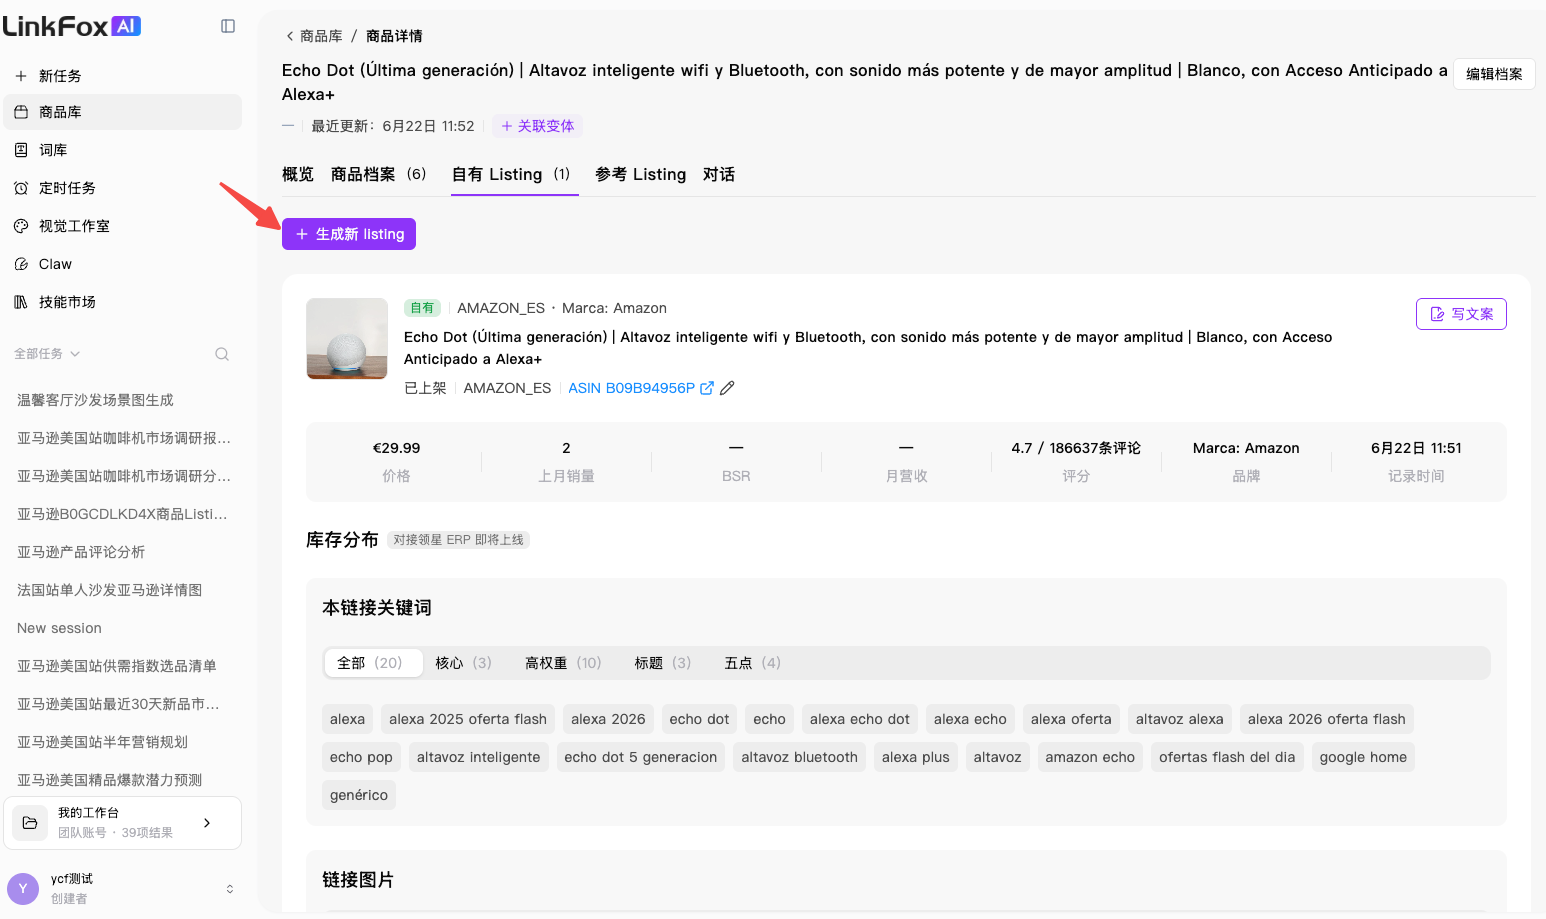
Task: Filter keywords by 高权重 (10)
Action: pyautogui.click(x=564, y=663)
